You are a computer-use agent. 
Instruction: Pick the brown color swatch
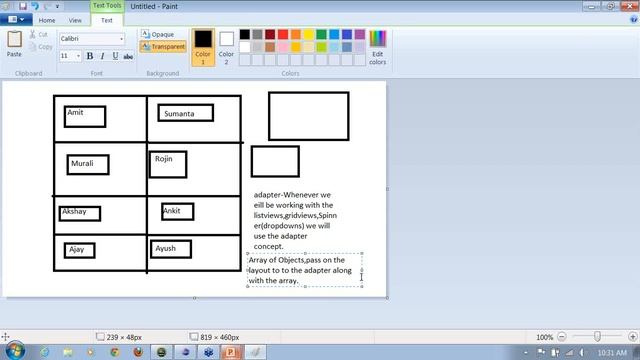270,47
